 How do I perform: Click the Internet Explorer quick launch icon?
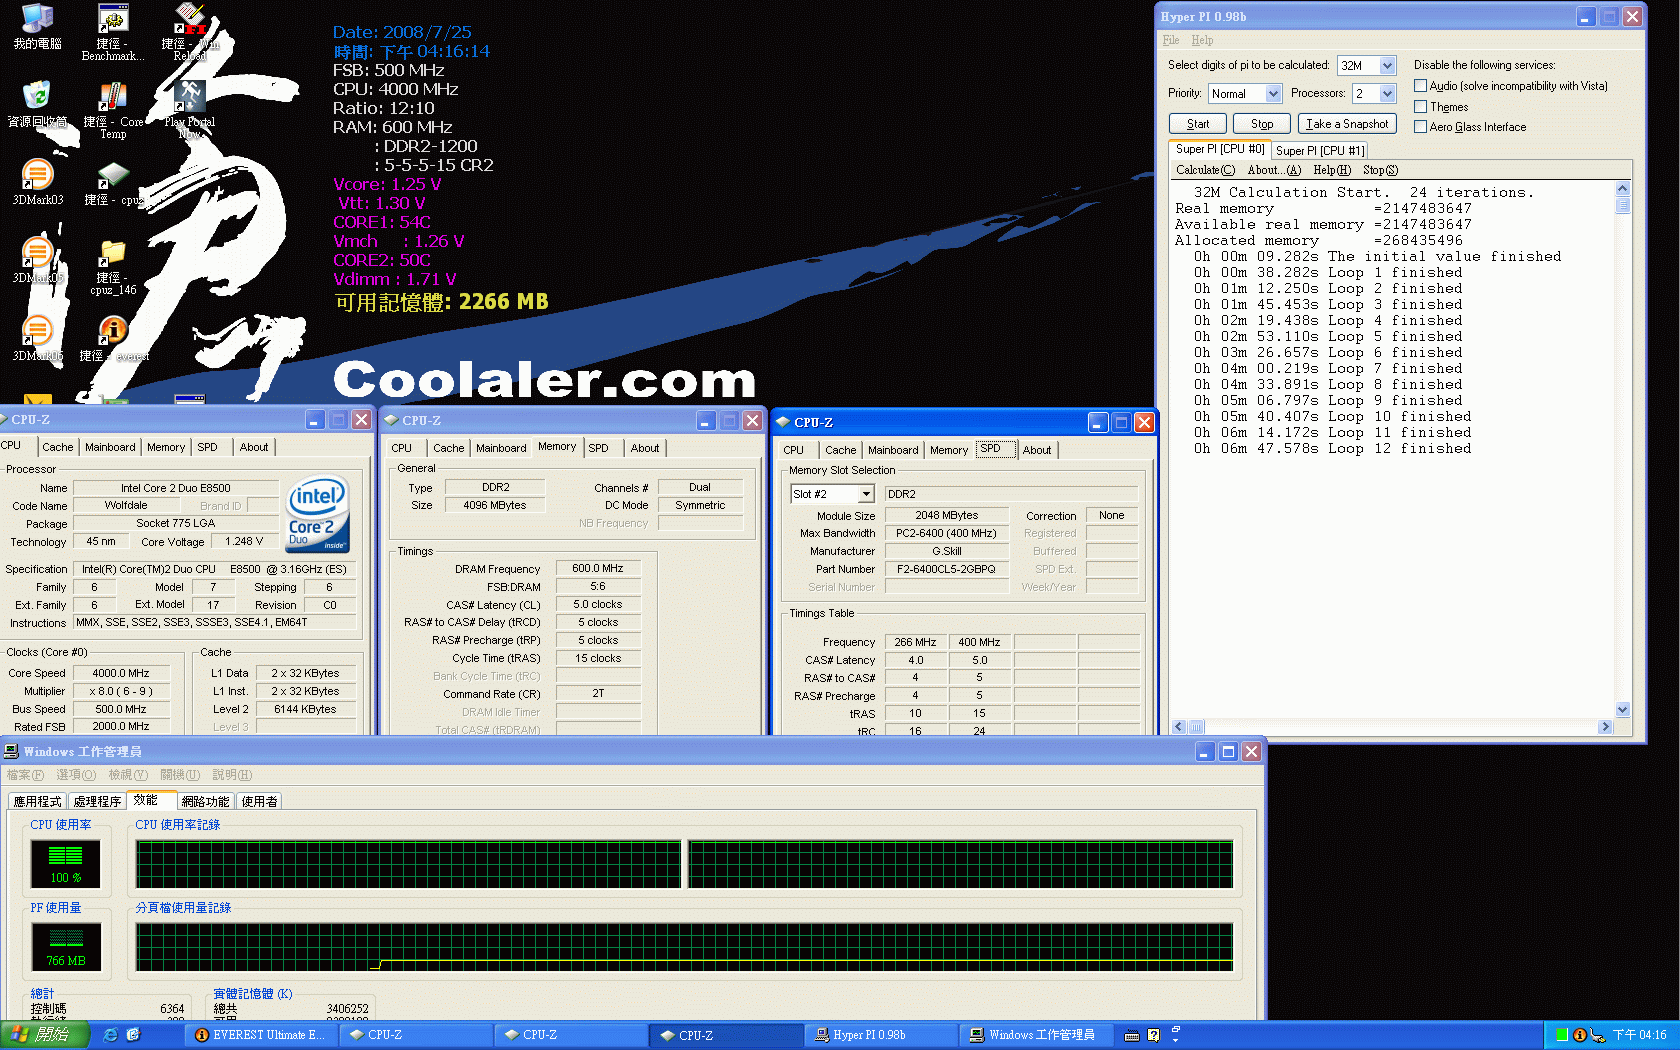coord(111,1035)
